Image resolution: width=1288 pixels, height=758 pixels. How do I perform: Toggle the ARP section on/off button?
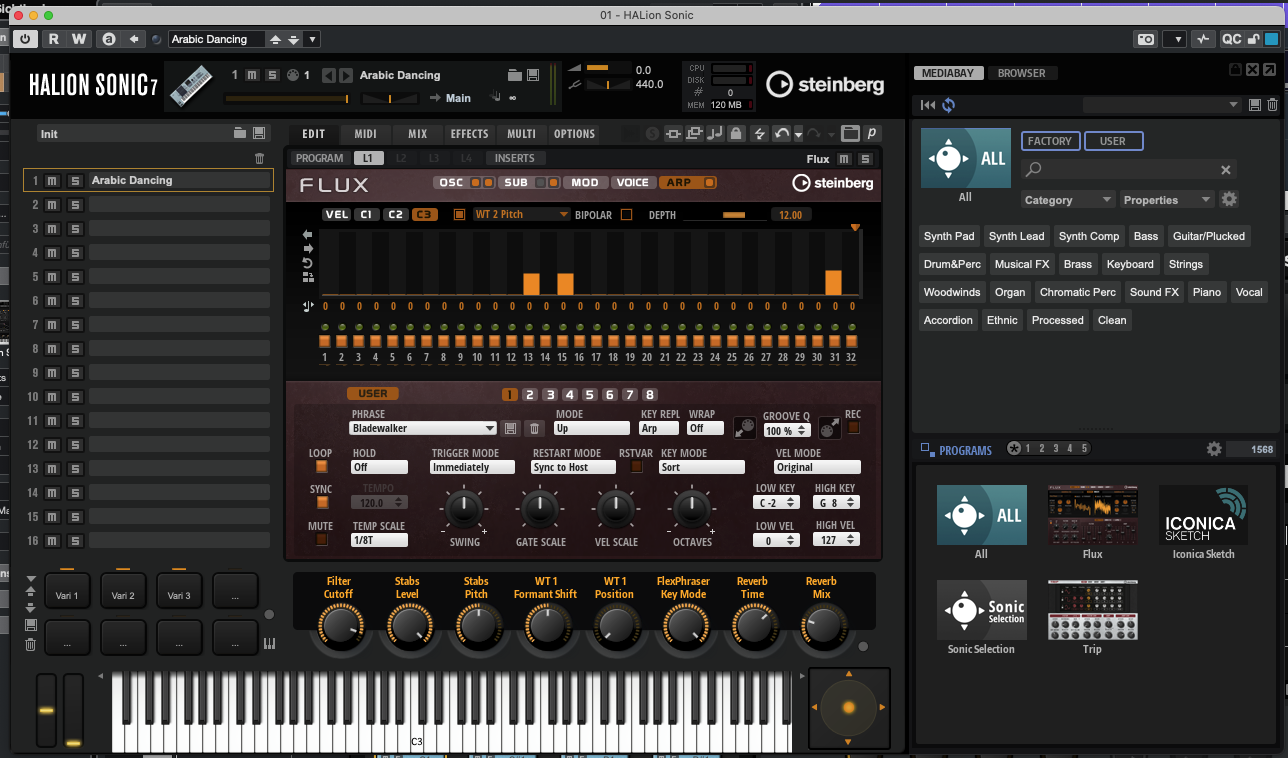(x=709, y=183)
